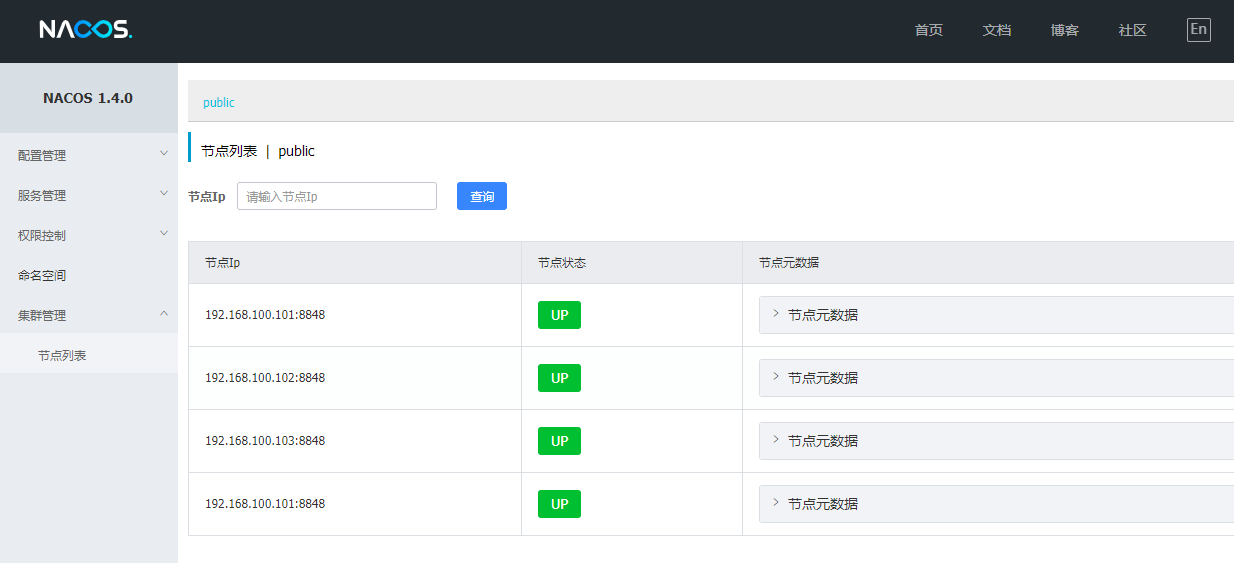Focus the 节点Ip search input
Image resolution: width=1234 pixels, height=563 pixels.
point(336,196)
